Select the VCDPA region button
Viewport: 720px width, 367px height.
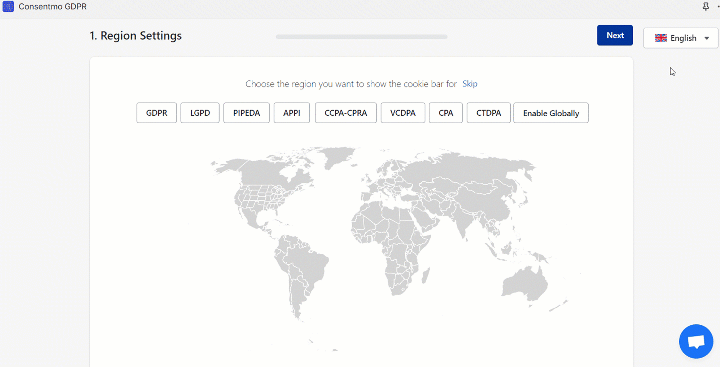click(x=403, y=113)
